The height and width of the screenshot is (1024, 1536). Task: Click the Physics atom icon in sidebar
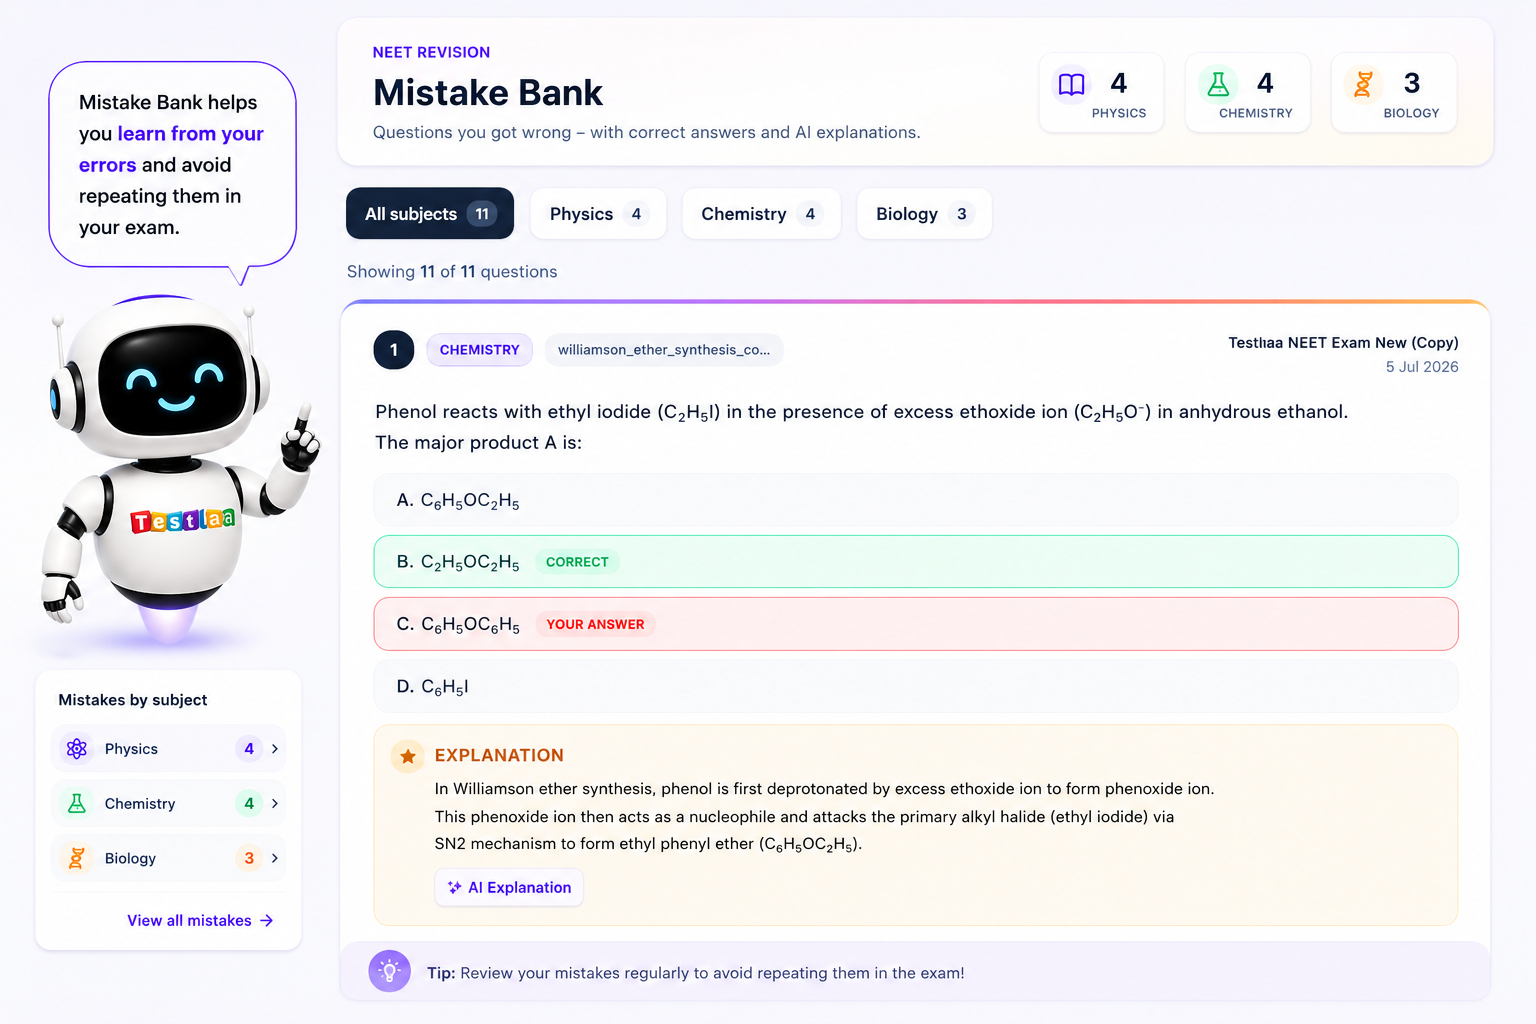click(x=77, y=749)
